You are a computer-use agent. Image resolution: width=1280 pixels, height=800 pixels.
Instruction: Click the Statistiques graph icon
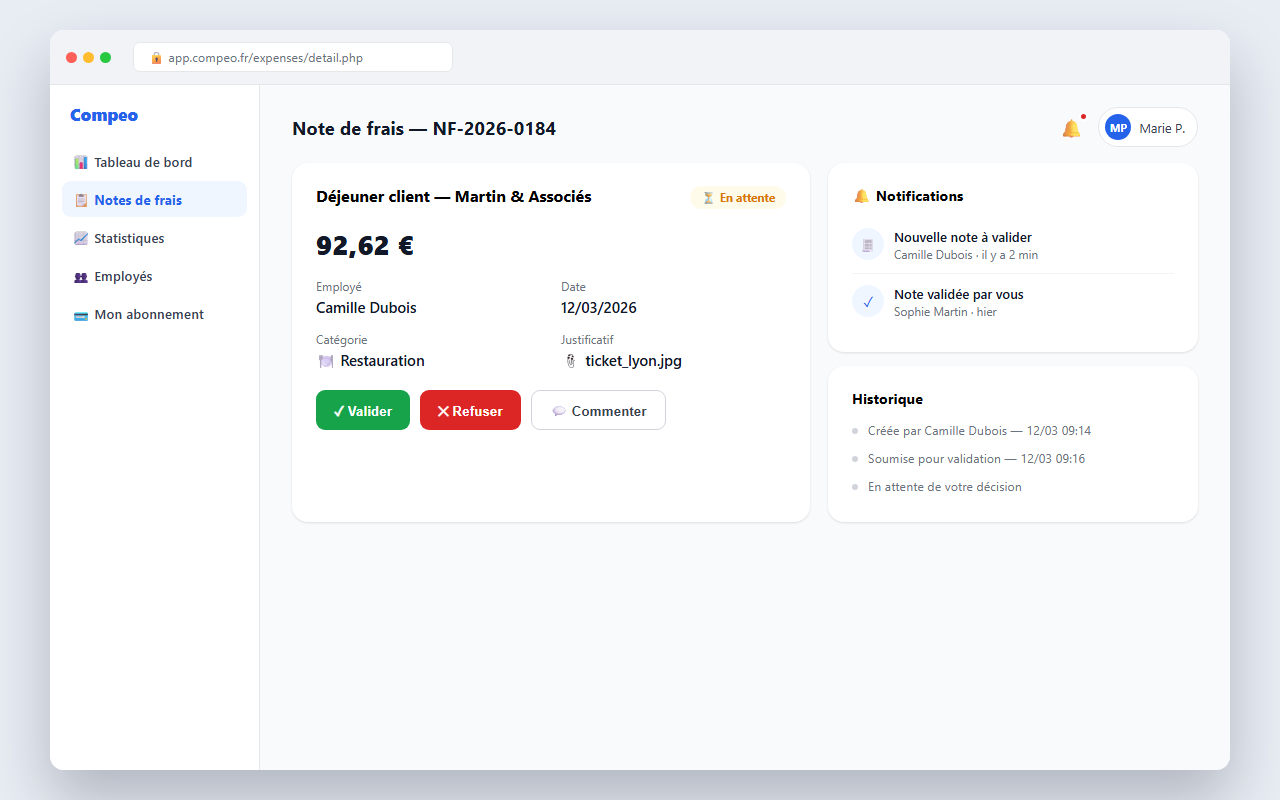click(81, 238)
